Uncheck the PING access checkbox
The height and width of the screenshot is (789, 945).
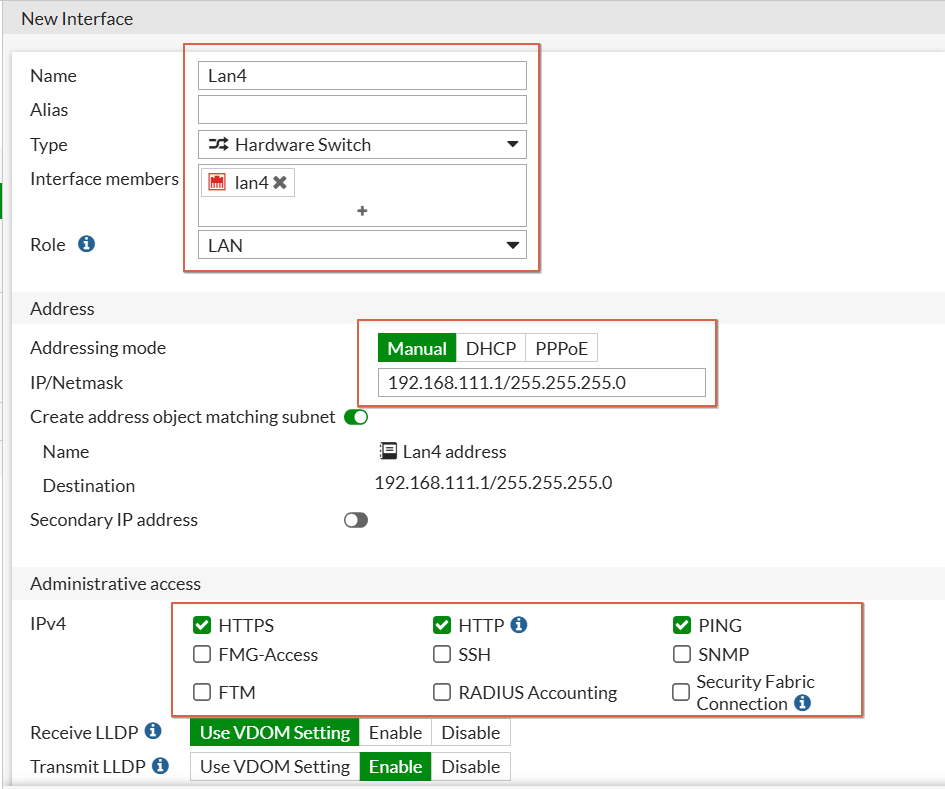682,625
